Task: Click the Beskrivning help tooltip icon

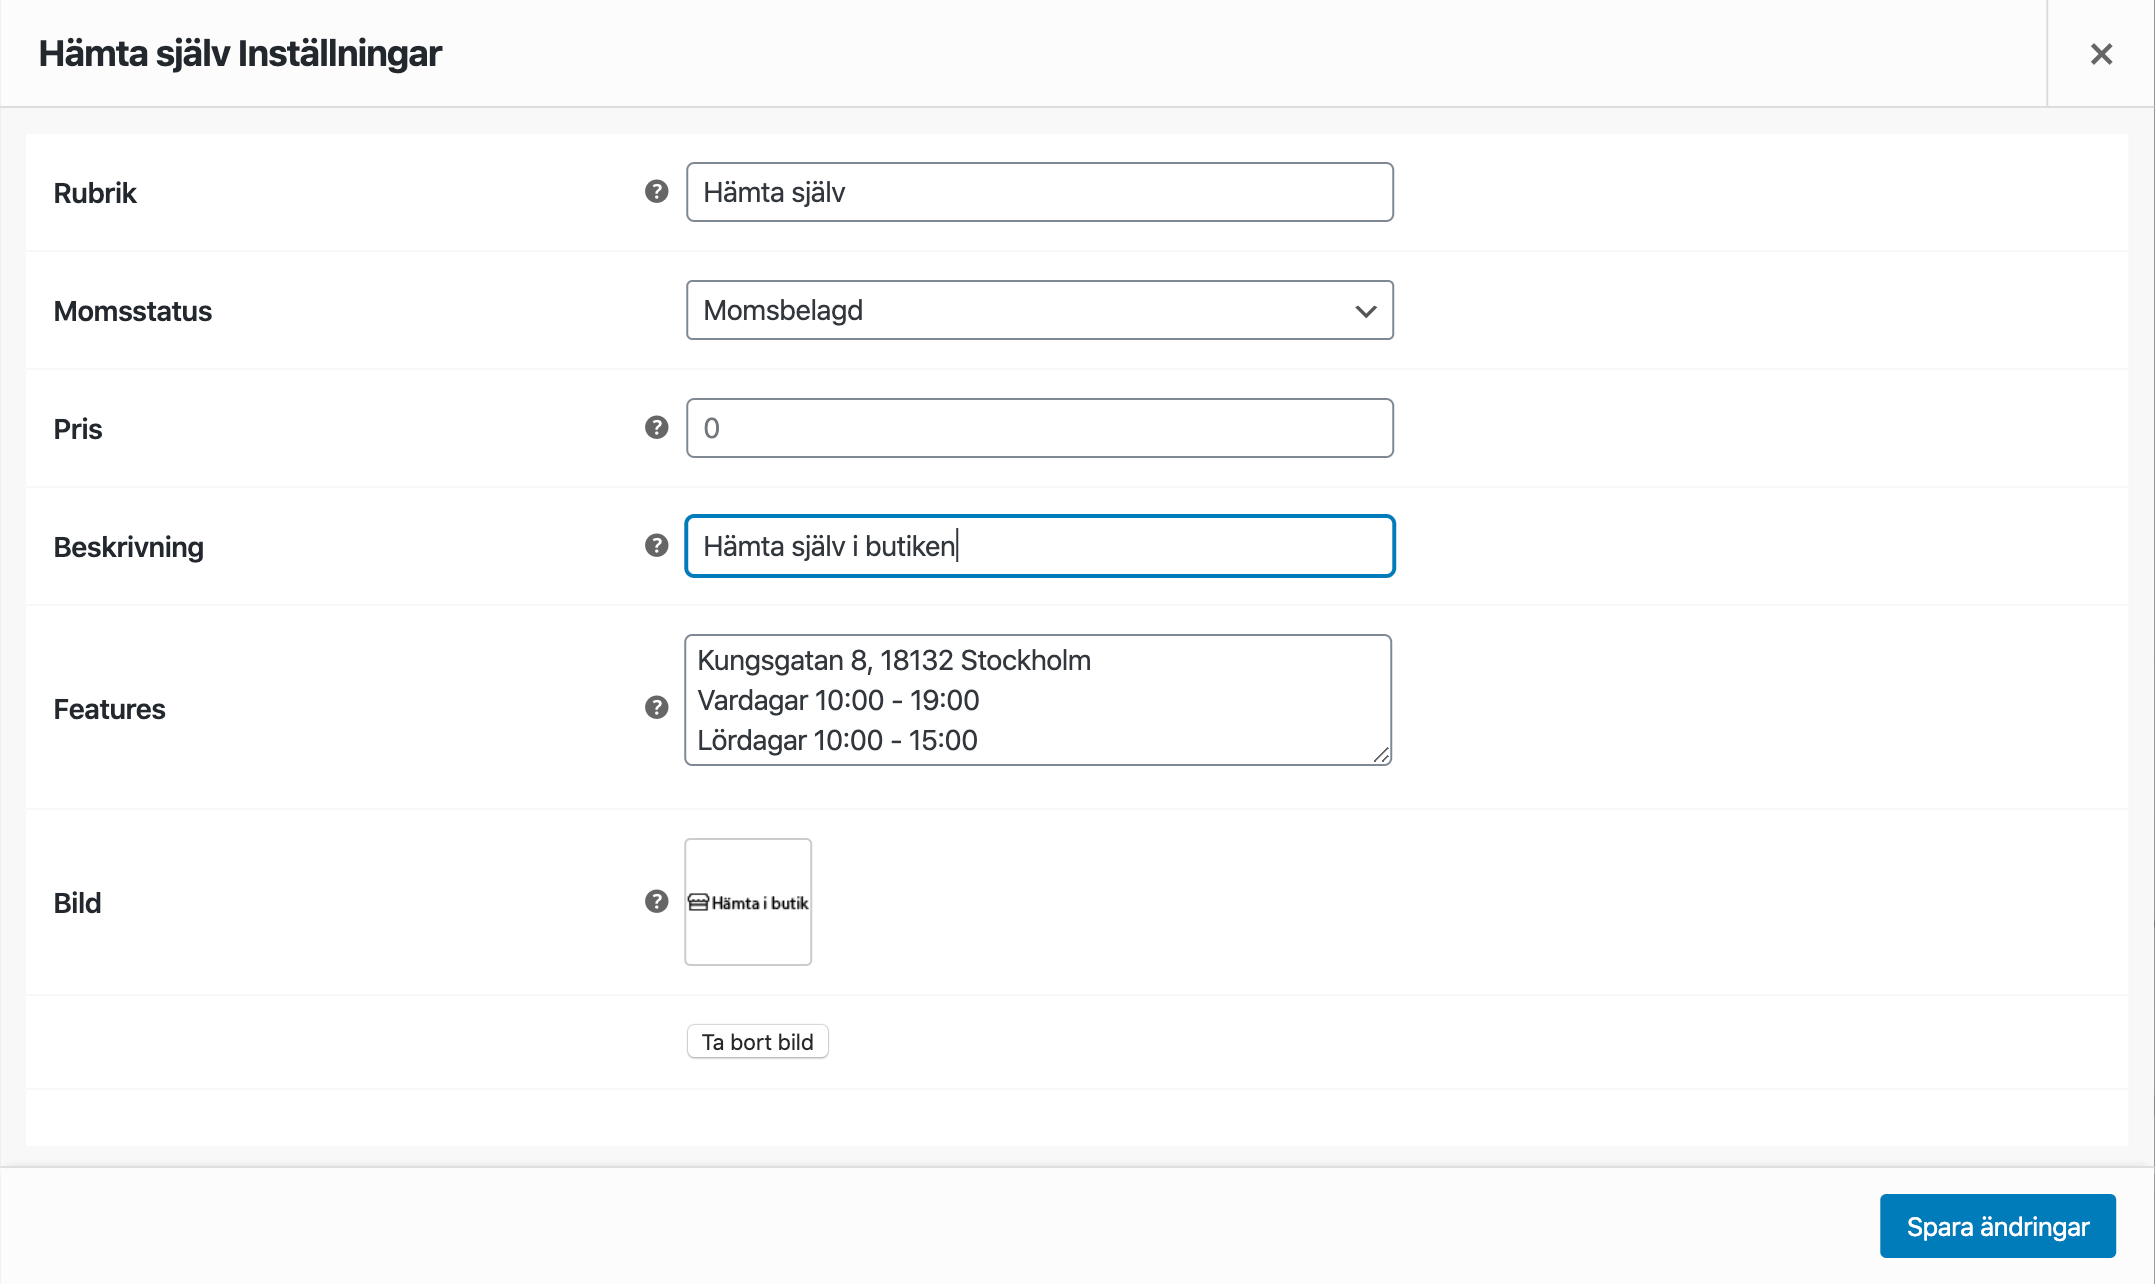Action: point(656,545)
